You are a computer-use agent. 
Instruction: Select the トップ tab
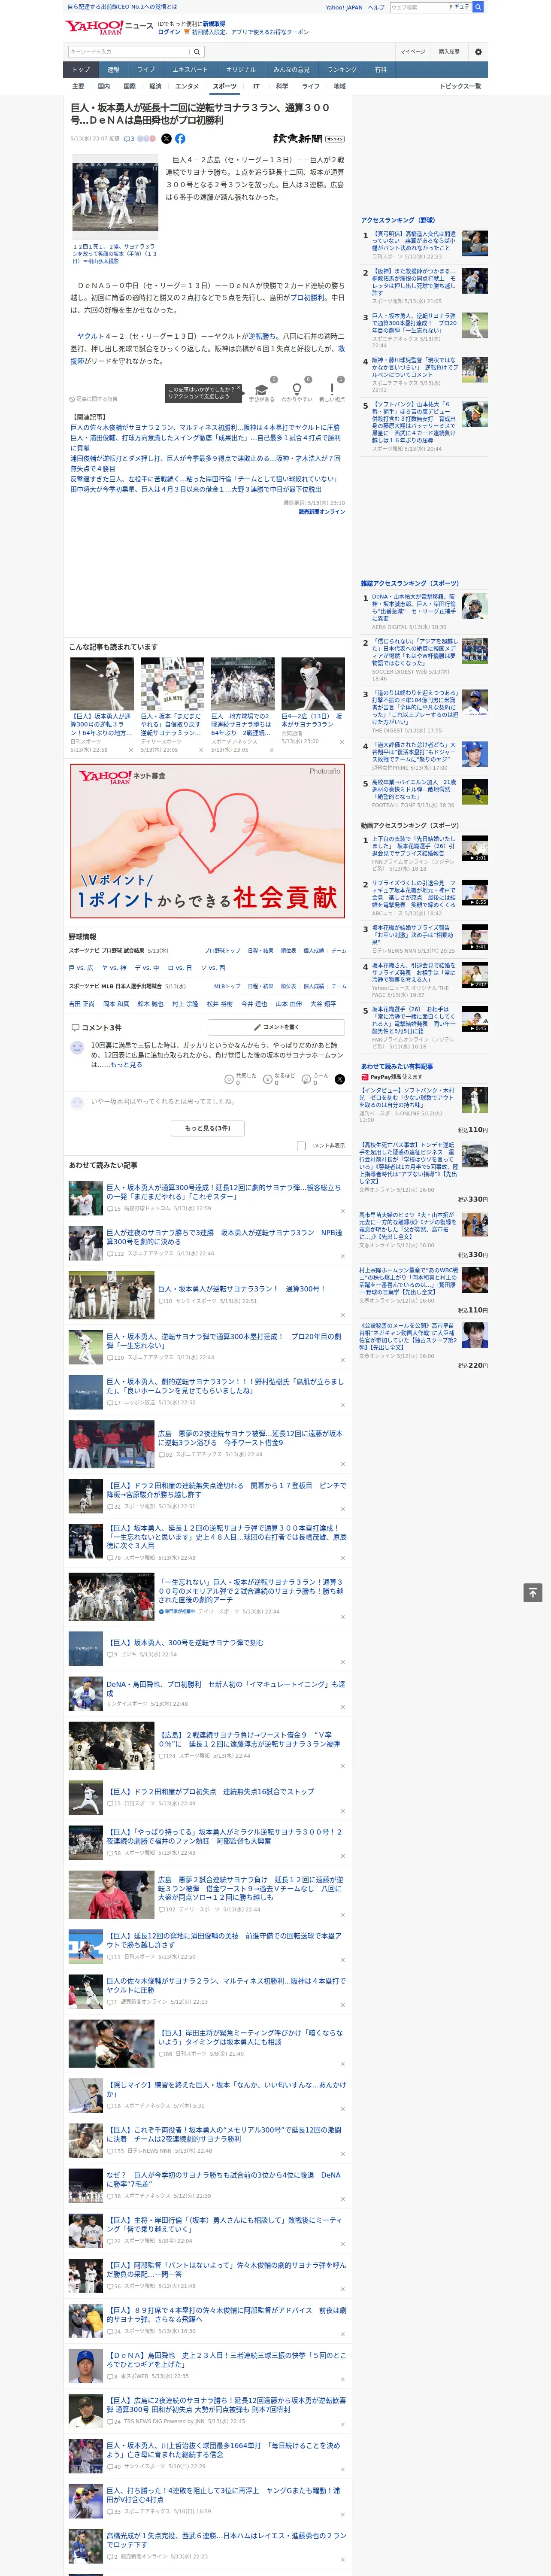click(x=81, y=70)
